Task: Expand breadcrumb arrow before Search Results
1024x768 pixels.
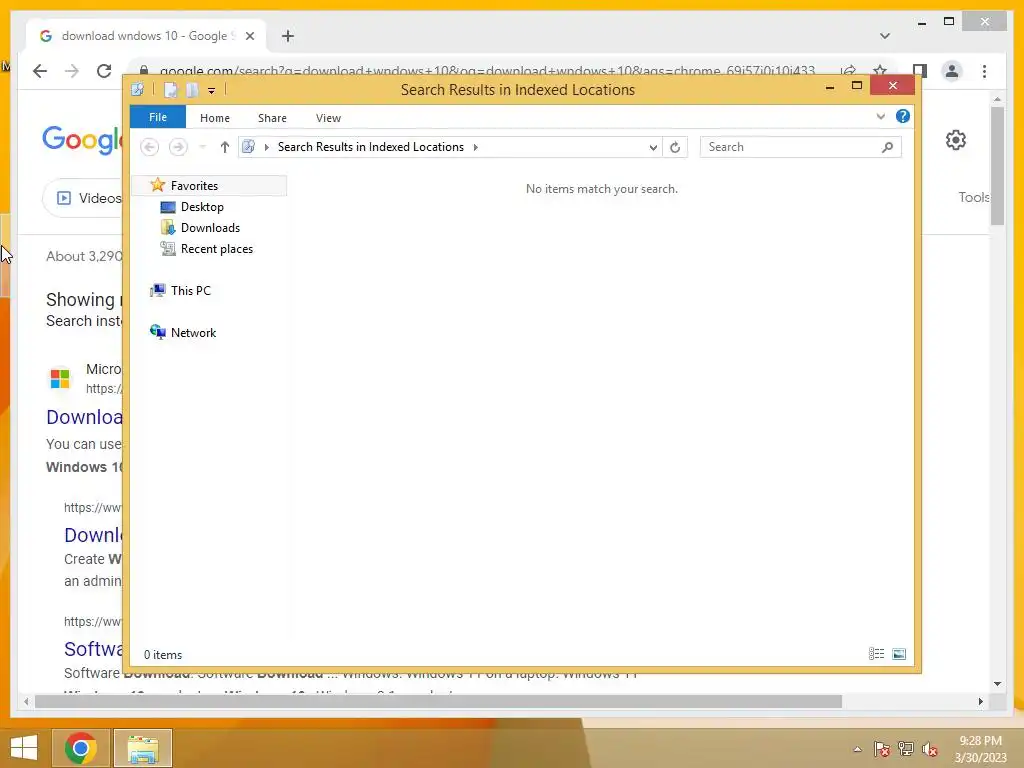Action: pyautogui.click(x=266, y=147)
